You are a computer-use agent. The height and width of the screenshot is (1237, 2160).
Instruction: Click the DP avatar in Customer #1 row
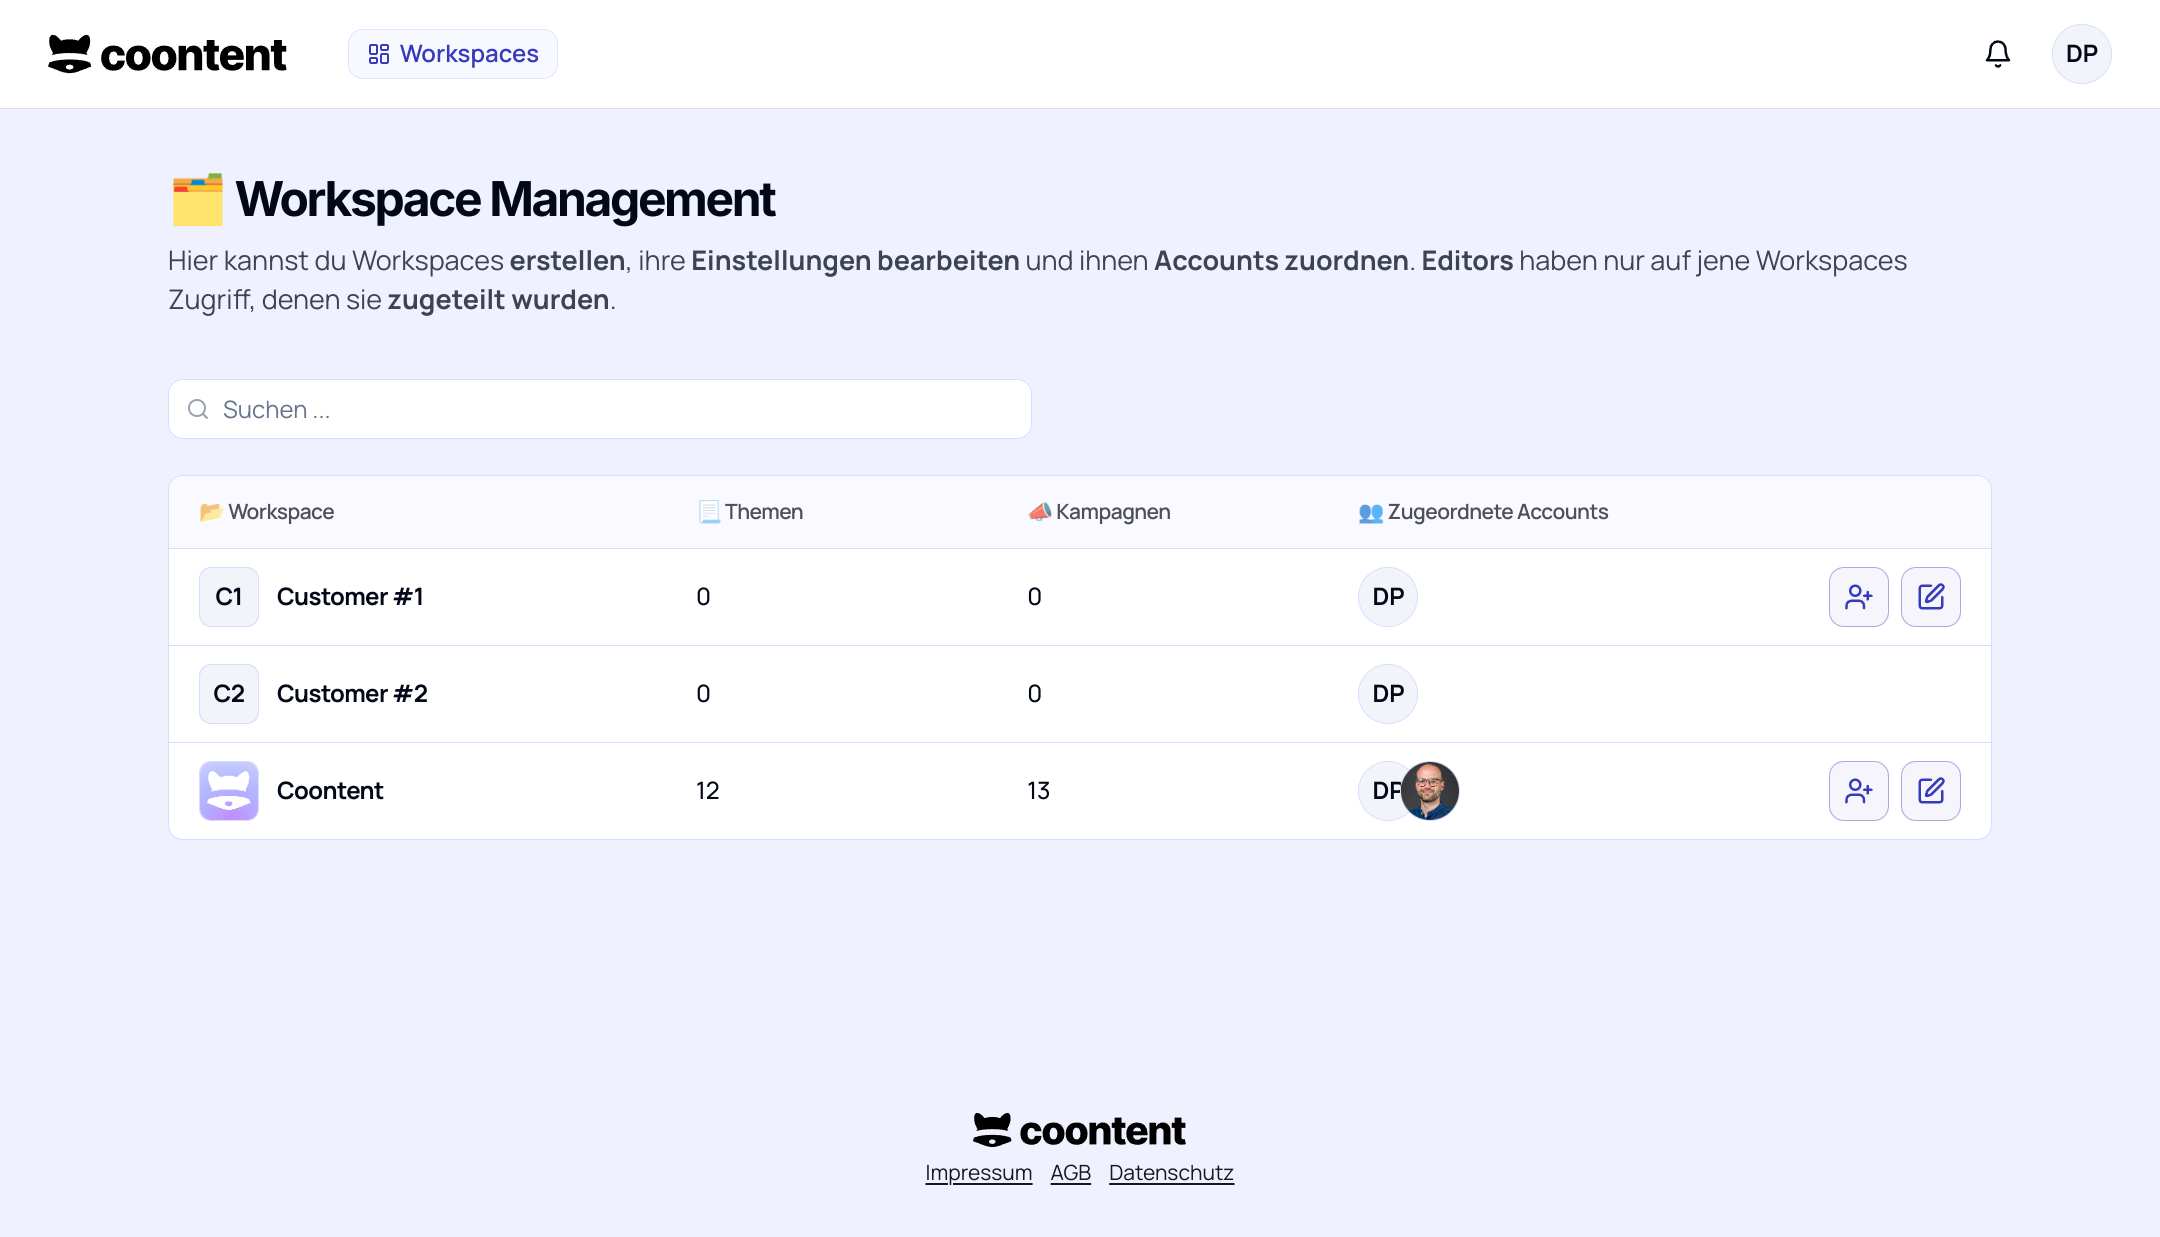[1388, 597]
